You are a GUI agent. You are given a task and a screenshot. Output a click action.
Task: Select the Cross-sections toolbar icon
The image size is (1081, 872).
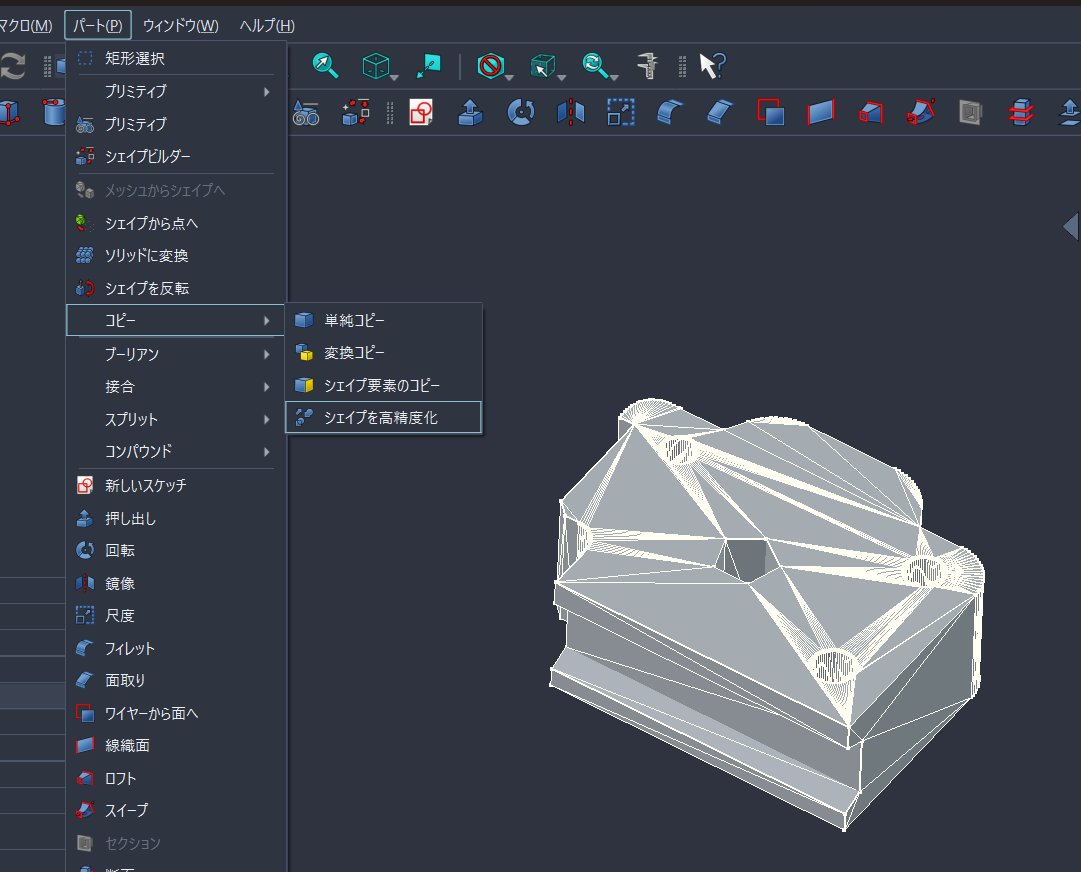[x=1020, y=112]
